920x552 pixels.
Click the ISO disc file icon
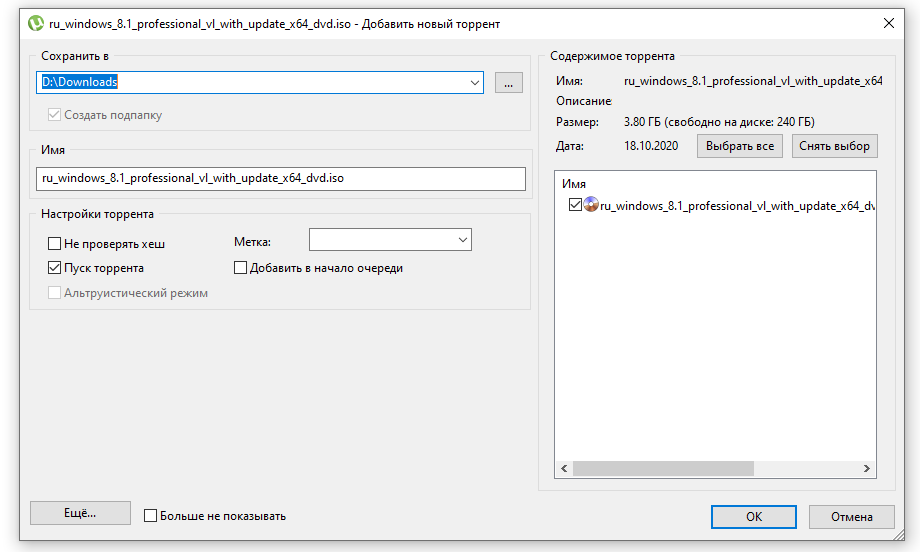point(590,205)
